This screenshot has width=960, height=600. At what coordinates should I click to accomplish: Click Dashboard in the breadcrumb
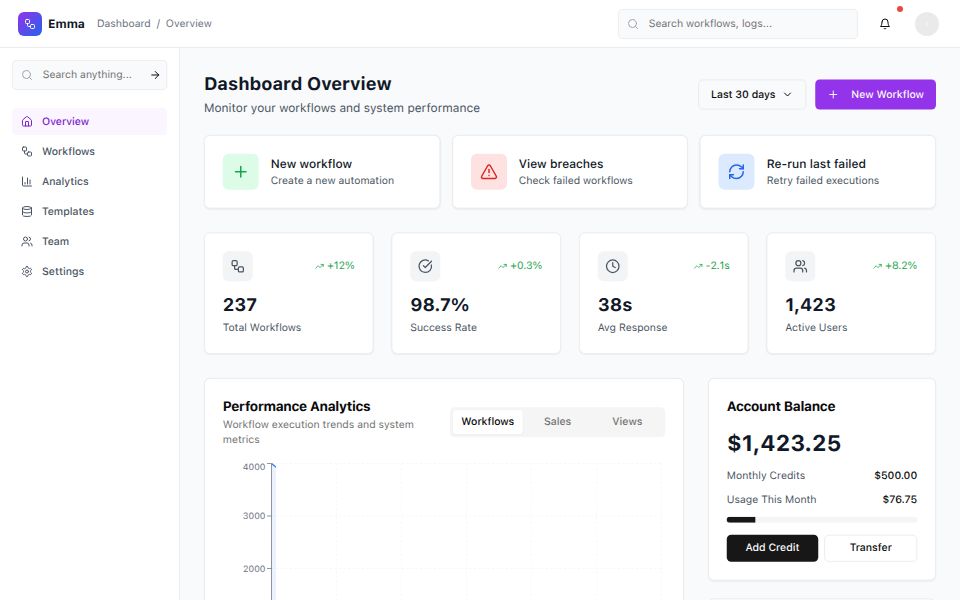tap(123, 23)
